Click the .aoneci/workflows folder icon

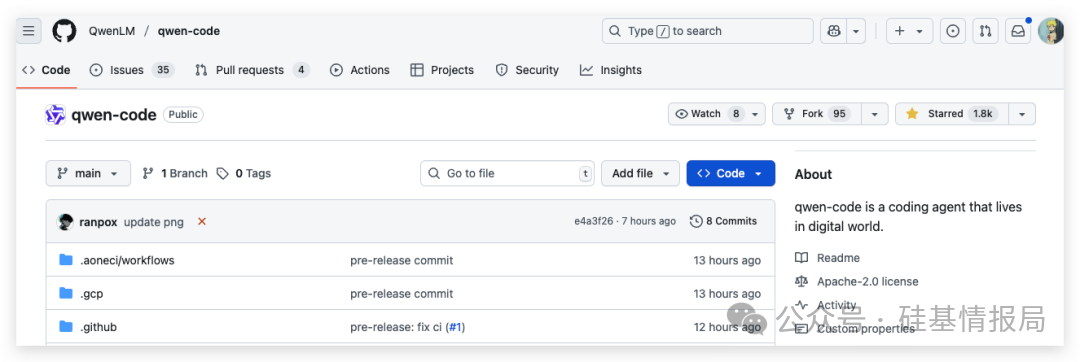(66, 260)
